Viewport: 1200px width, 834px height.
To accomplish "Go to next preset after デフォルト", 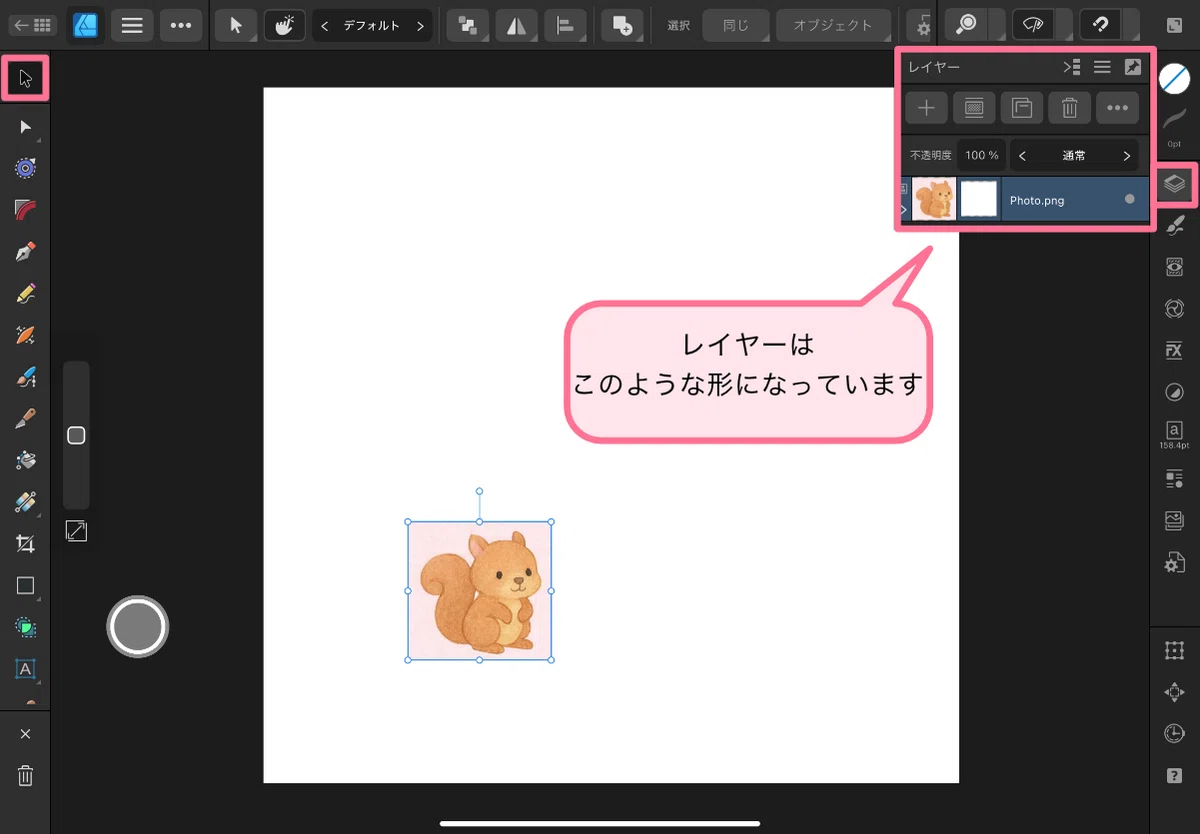I will coord(419,26).
